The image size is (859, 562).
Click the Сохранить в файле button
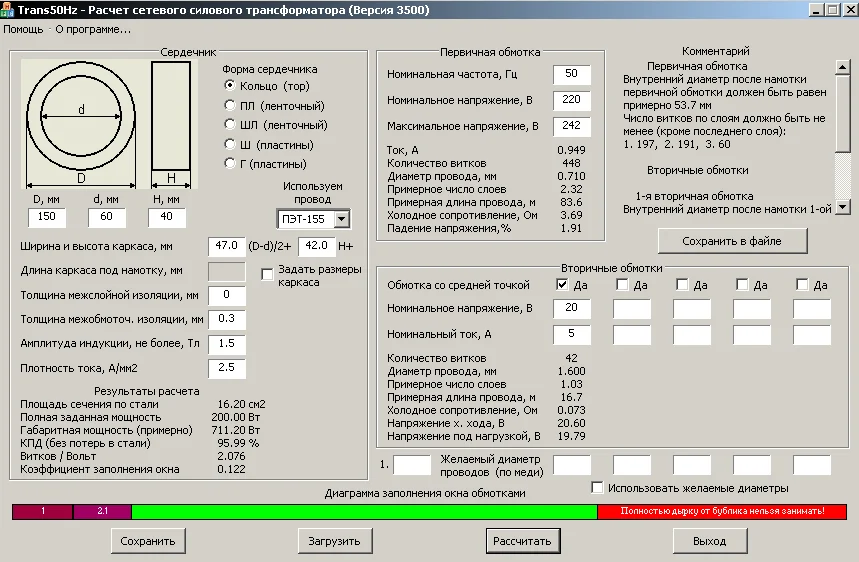click(x=732, y=241)
